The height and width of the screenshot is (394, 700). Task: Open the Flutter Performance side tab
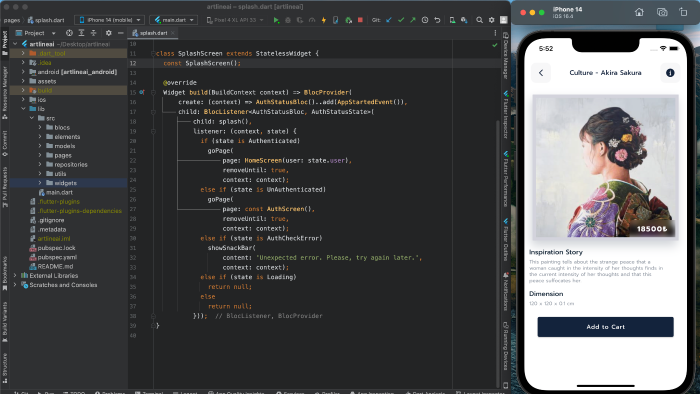505,179
